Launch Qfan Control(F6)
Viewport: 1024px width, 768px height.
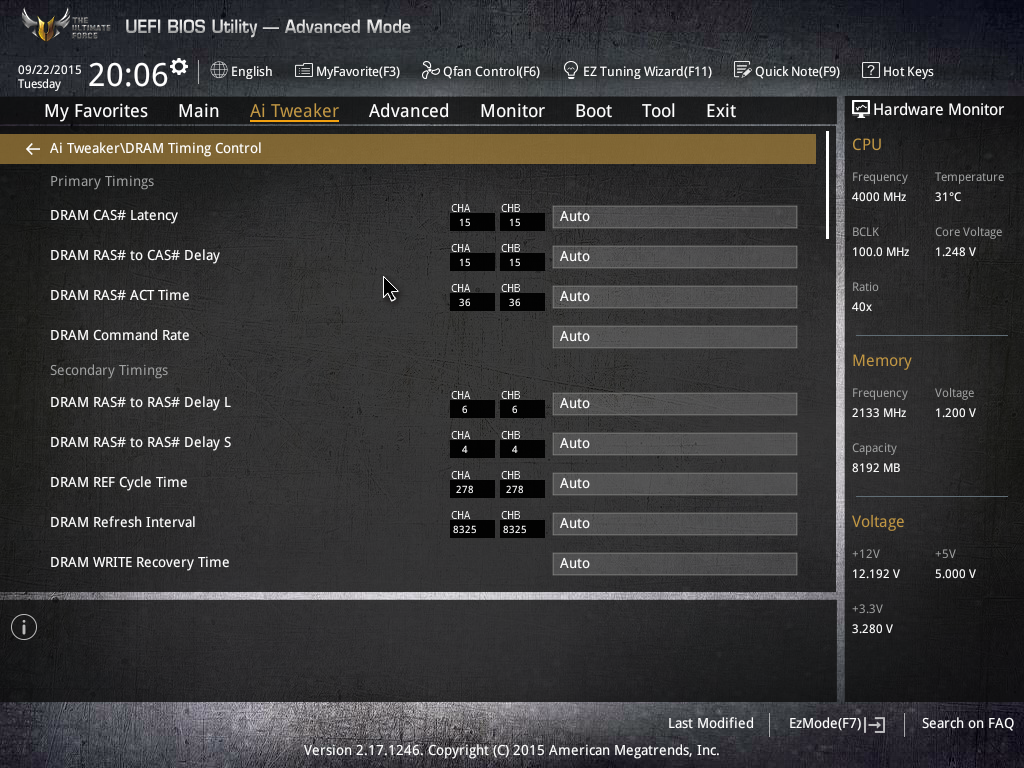click(x=491, y=71)
